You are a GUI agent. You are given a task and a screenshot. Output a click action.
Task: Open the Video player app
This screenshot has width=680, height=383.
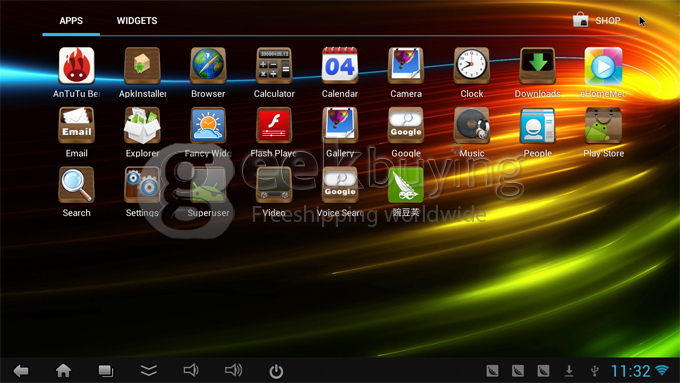tap(274, 185)
